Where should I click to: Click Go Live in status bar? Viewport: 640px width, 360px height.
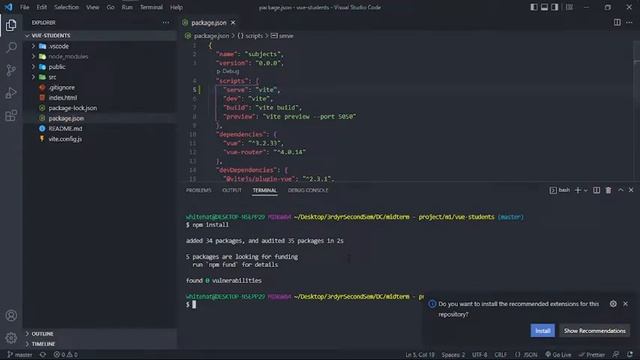[x=558, y=355]
